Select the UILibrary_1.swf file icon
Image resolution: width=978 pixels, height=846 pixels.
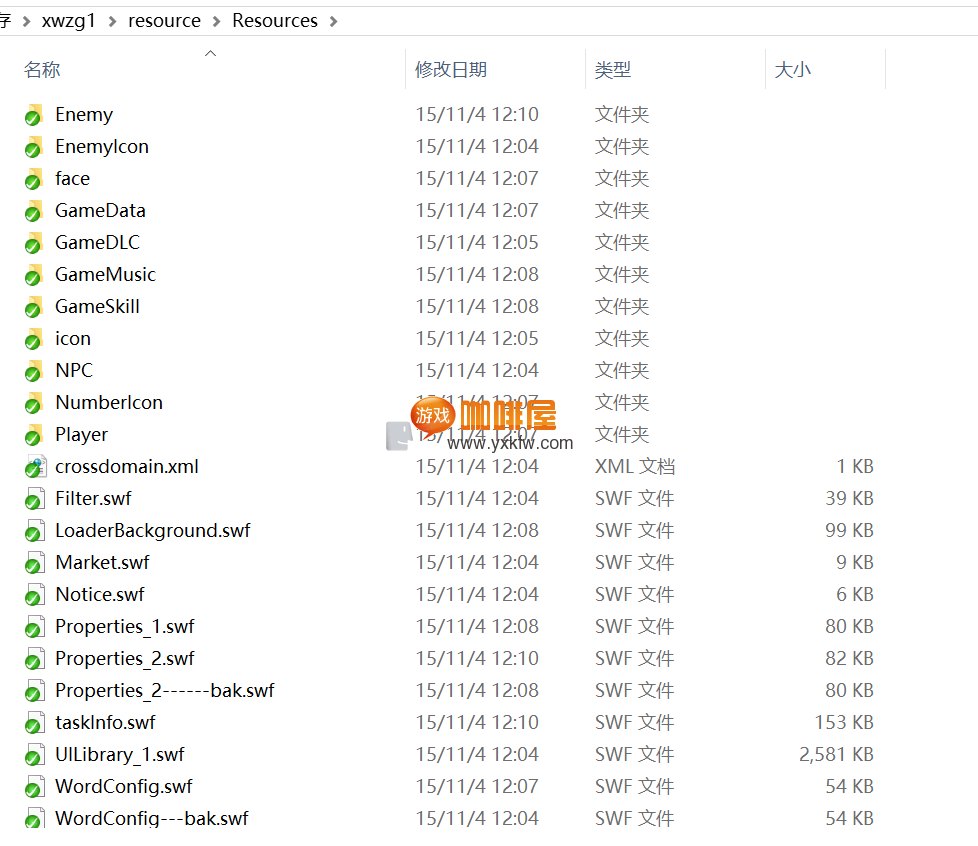click(x=35, y=755)
